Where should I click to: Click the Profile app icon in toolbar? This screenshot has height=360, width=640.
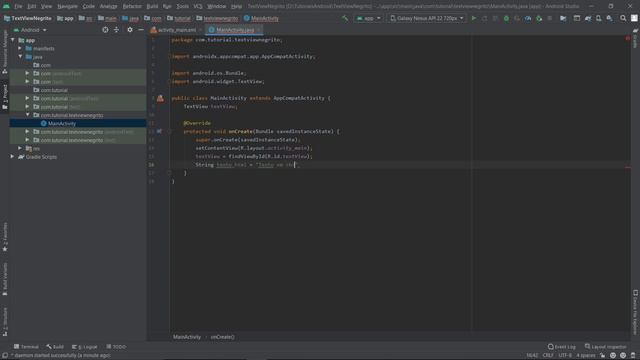528,18
